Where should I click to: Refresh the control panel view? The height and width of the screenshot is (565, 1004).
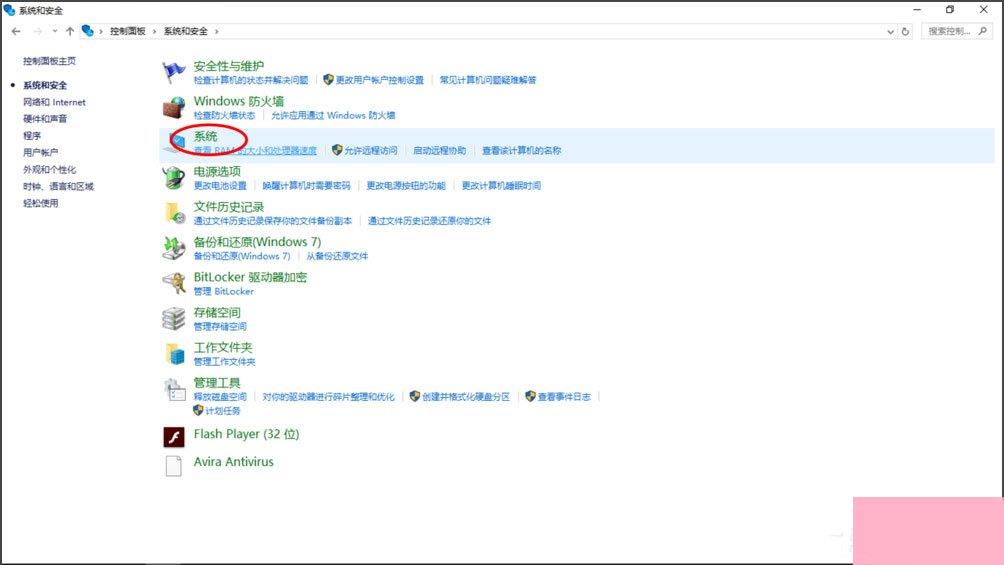905,31
